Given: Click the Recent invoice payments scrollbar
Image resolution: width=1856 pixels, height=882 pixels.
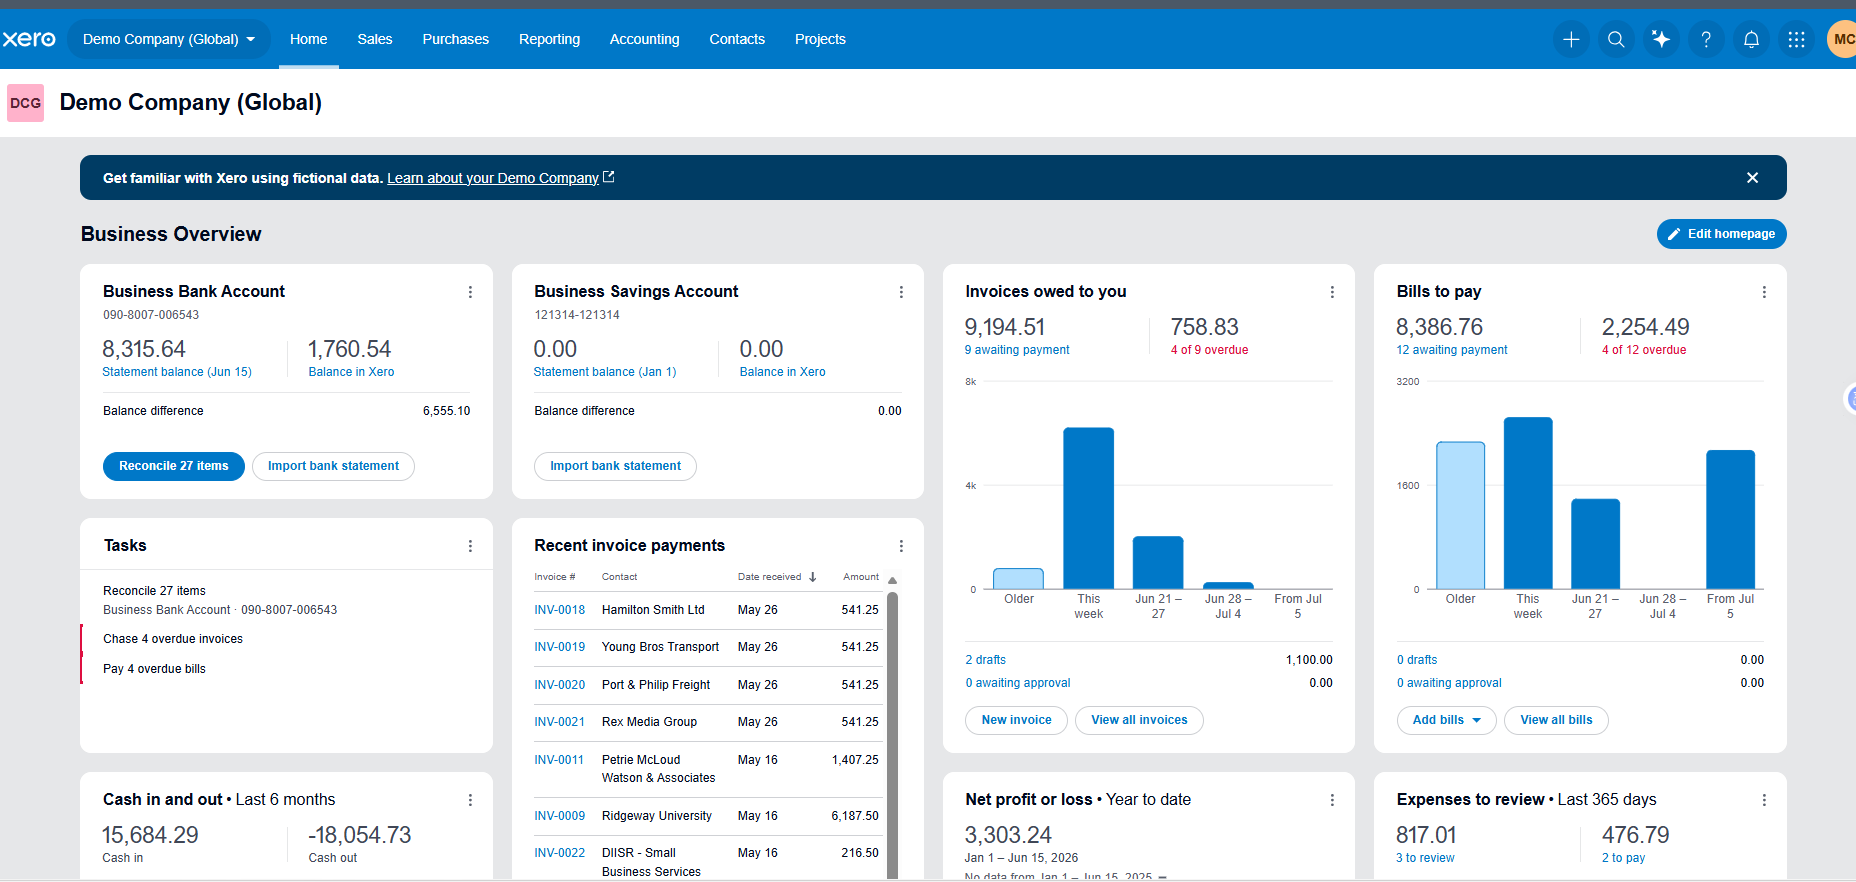Looking at the screenshot, I should 892,734.
